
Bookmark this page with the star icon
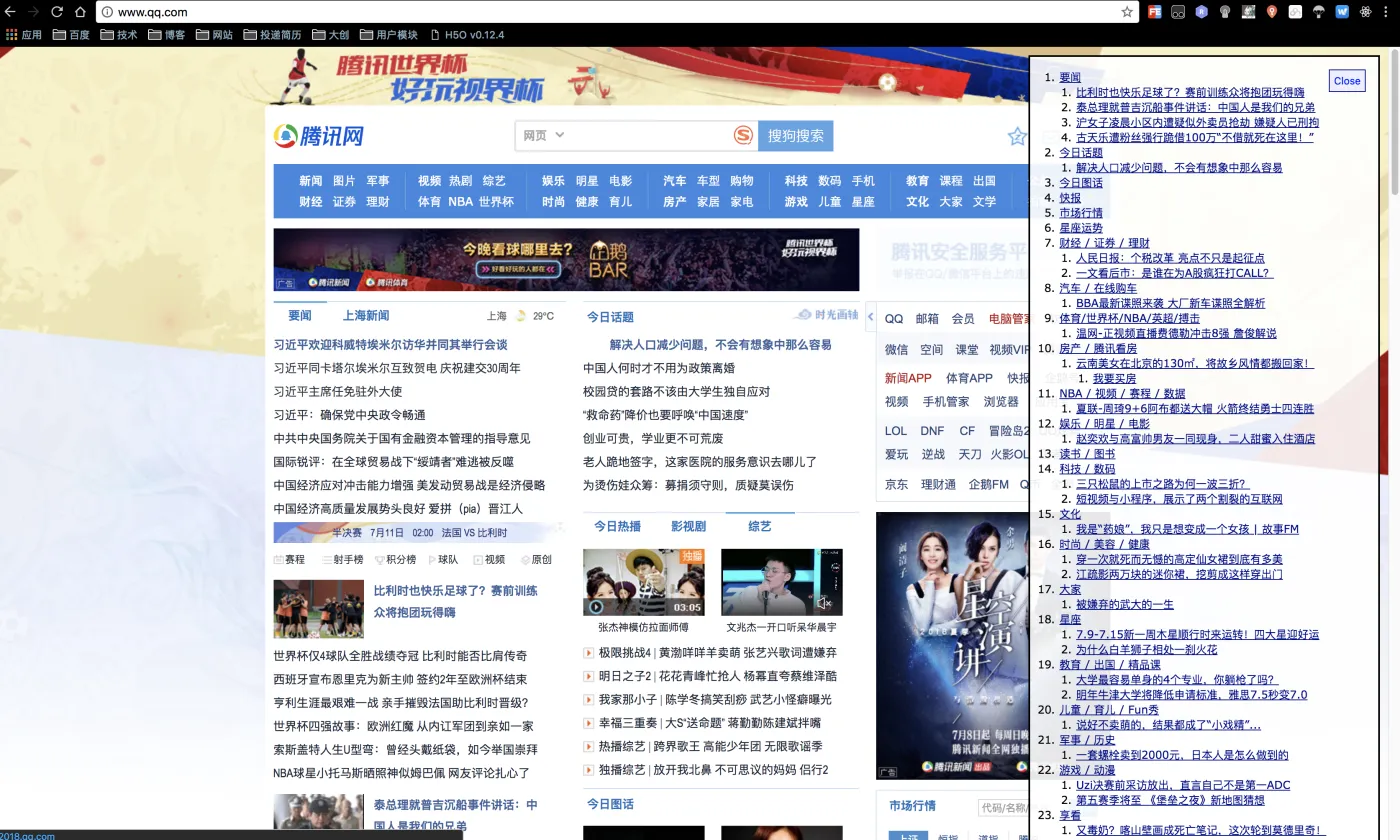click(1127, 12)
